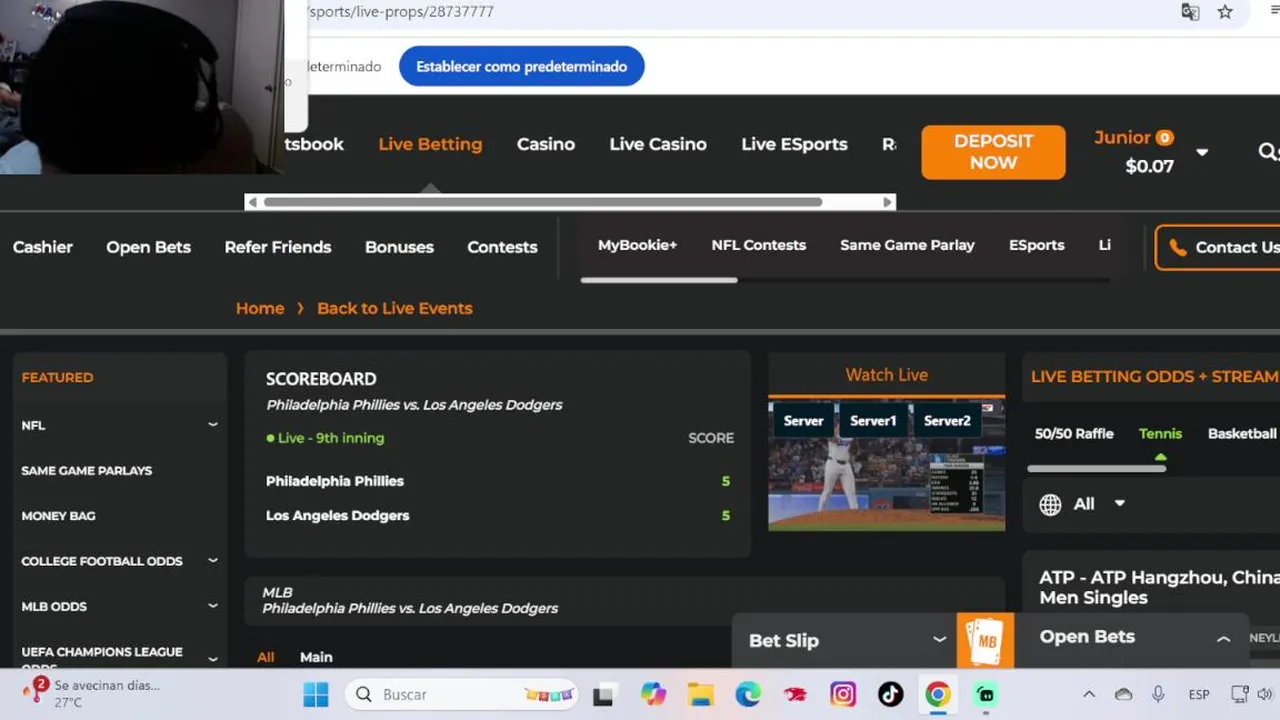Open MONEY BAG in sidebar
Viewport: 1280px width, 720px height.
click(x=58, y=516)
